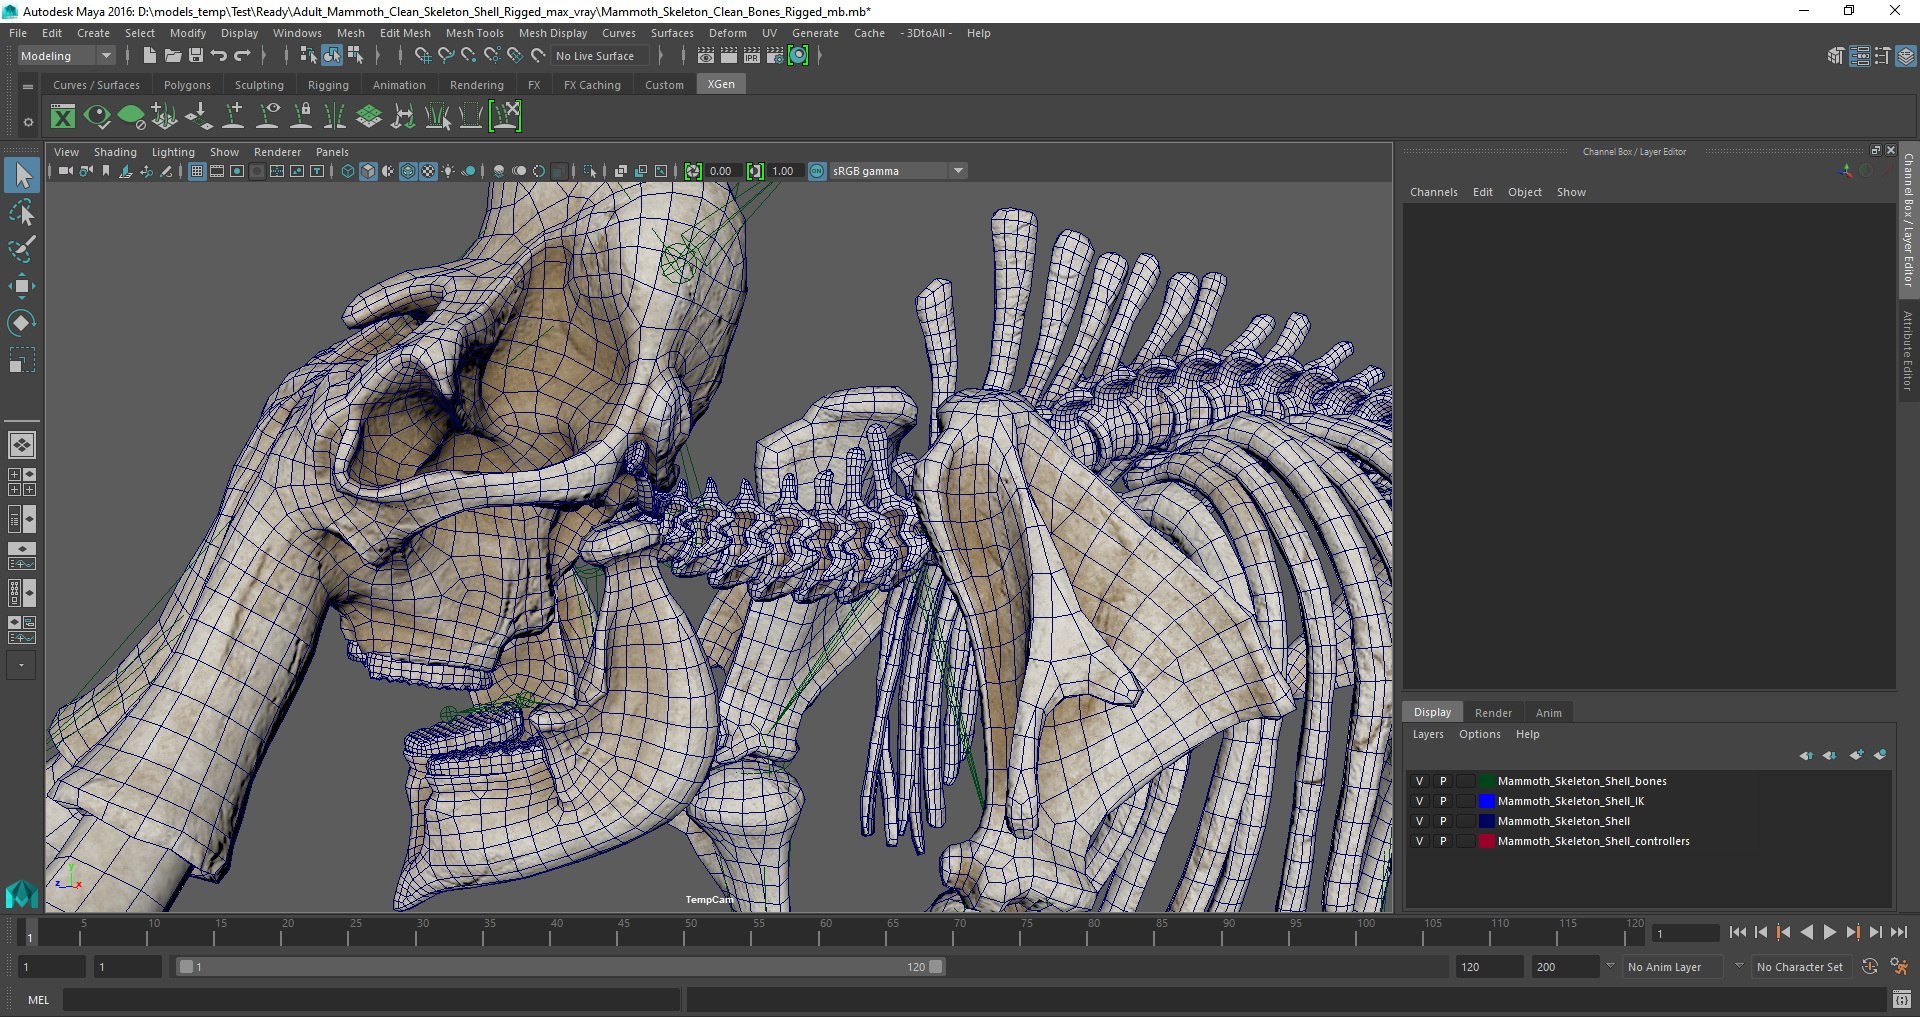The width and height of the screenshot is (1920, 1017).
Task: Activate the Rotate tool
Action: 22,322
